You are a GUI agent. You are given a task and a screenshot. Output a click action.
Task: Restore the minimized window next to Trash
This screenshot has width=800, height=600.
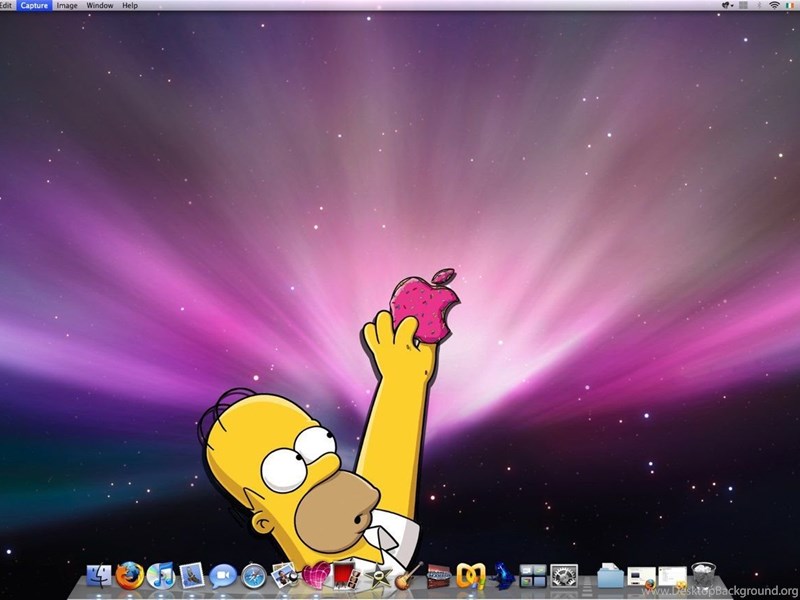point(672,578)
